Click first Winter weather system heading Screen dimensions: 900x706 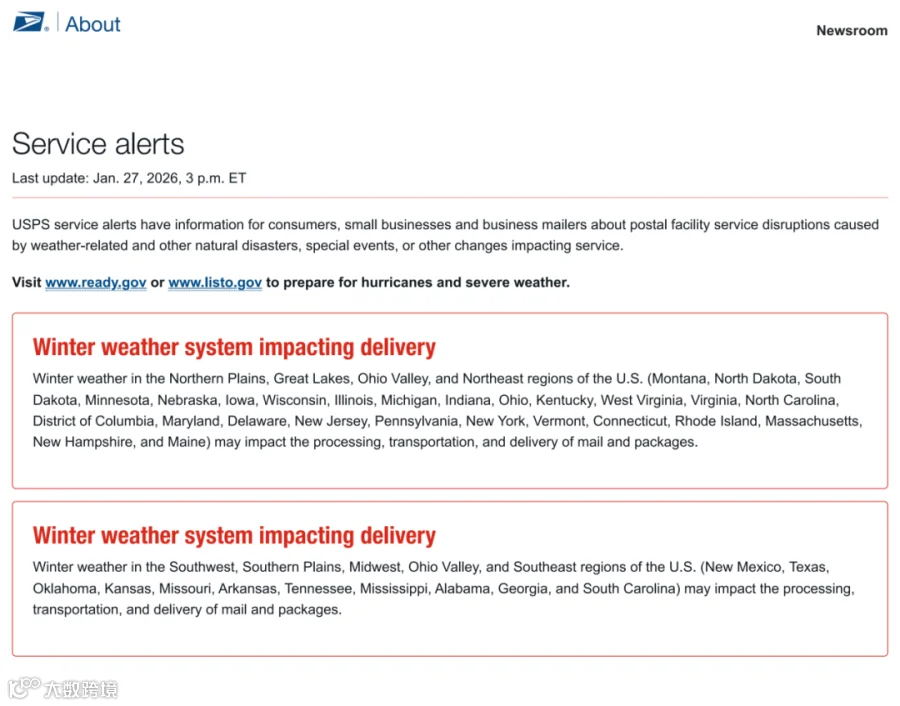point(234,347)
